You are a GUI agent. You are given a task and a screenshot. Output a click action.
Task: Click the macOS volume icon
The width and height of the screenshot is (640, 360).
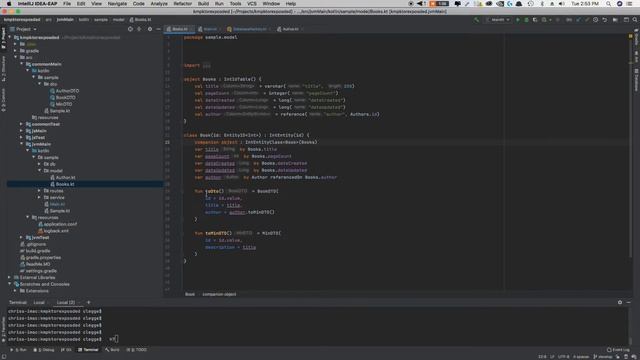tap(561, 4)
